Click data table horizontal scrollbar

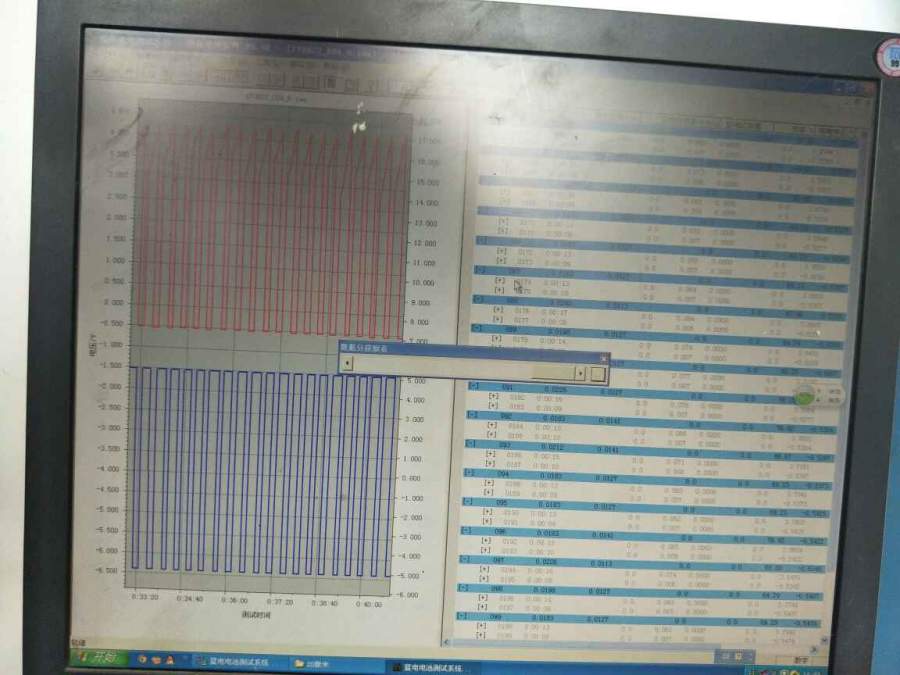click(x=631, y=646)
